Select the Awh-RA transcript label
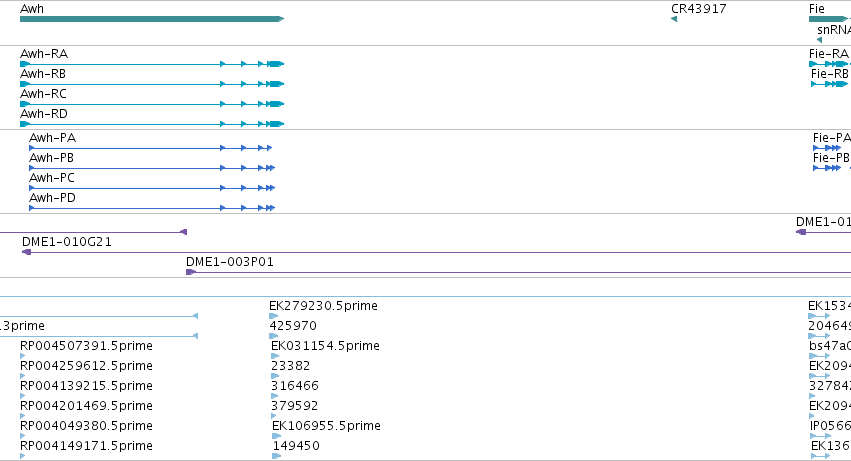Viewport: 851px width, 461px height. [x=44, y=54]
